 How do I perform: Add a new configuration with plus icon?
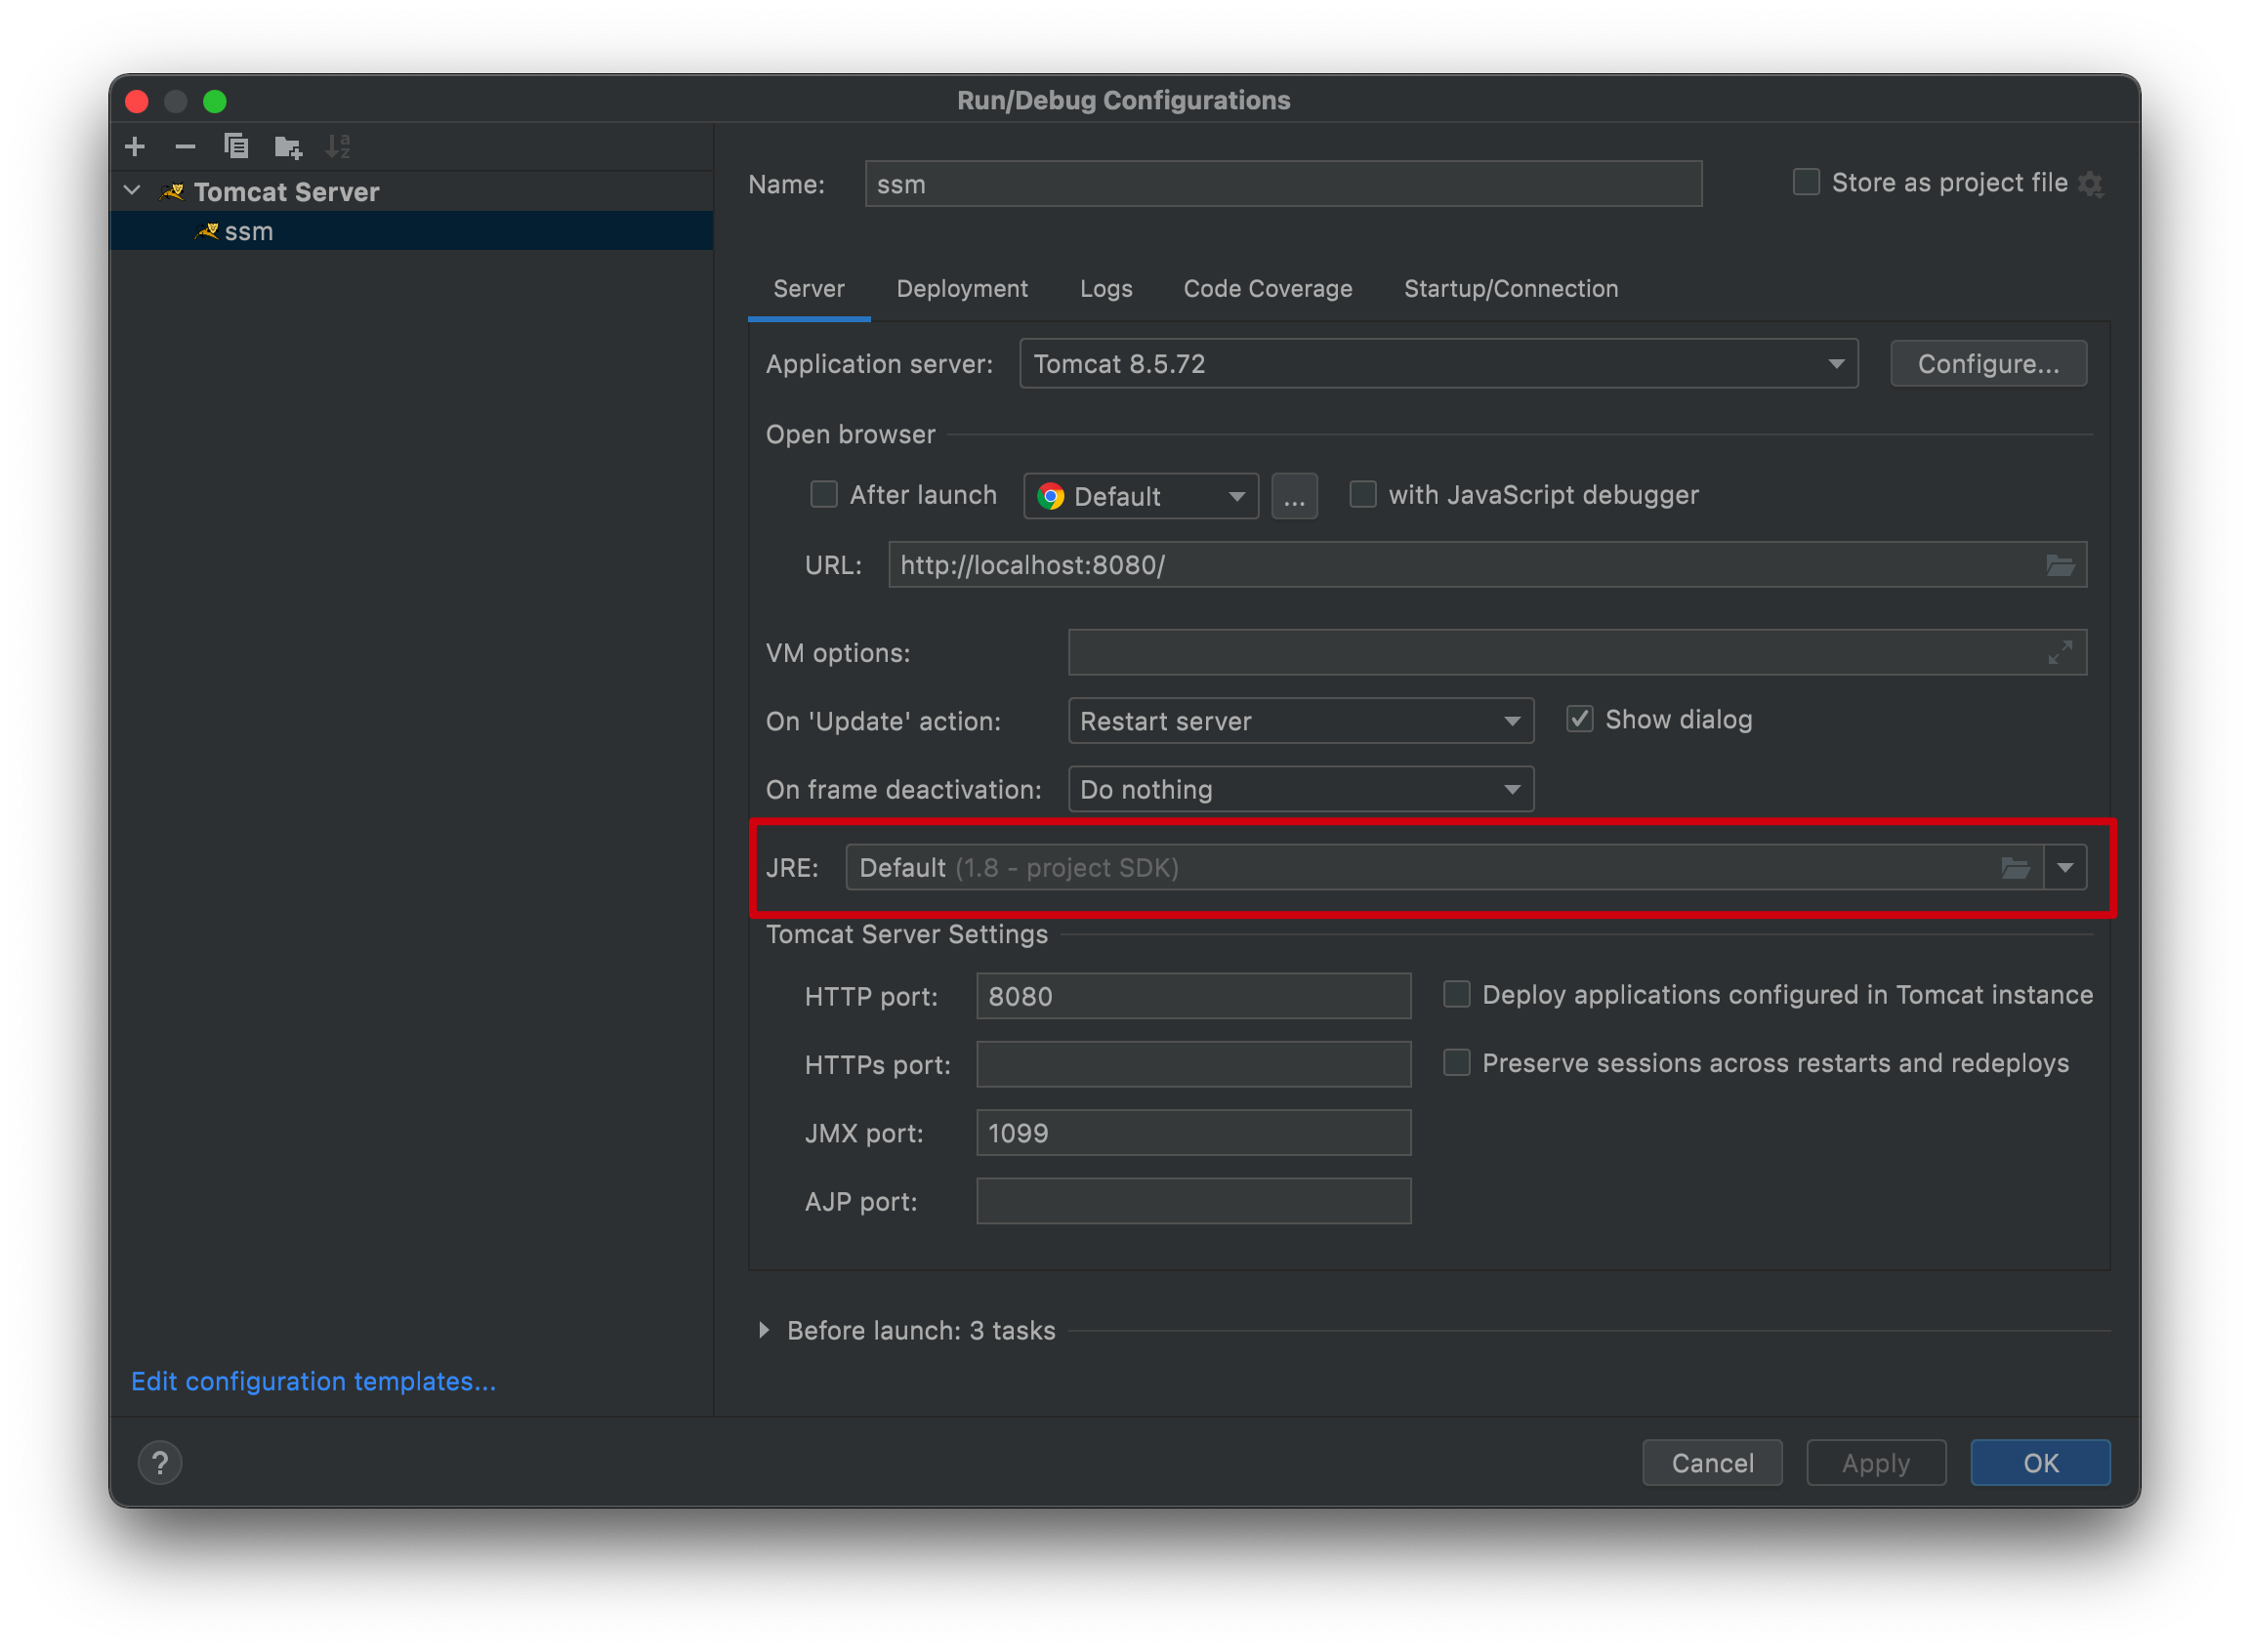coord(135,147)
